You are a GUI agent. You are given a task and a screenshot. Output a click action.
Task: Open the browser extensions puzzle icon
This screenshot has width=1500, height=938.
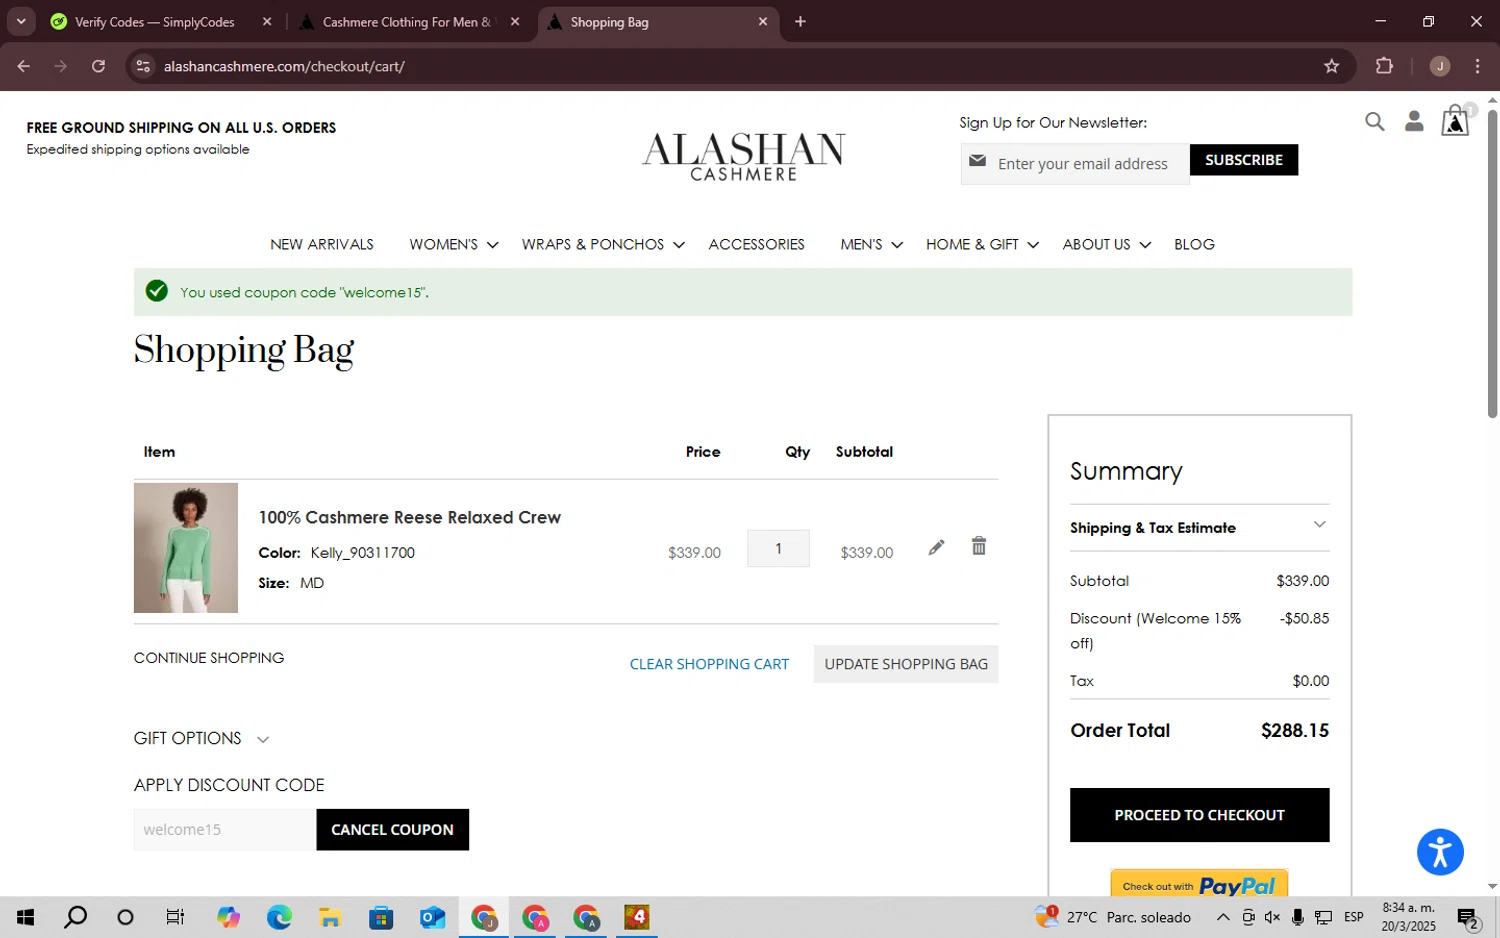1384,66
